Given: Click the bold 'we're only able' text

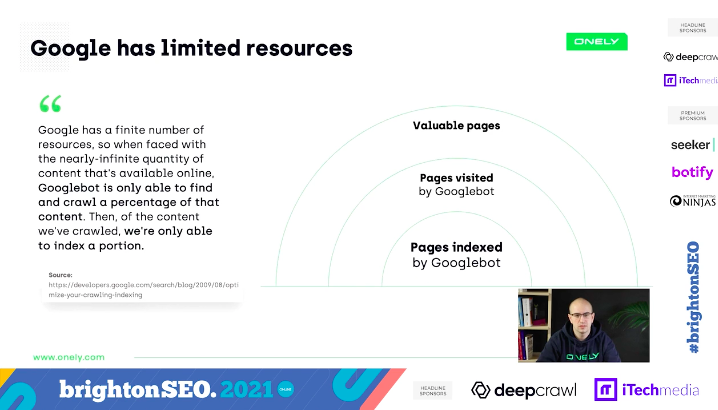Looking at the screenshot, I should [x=168, y=231].
